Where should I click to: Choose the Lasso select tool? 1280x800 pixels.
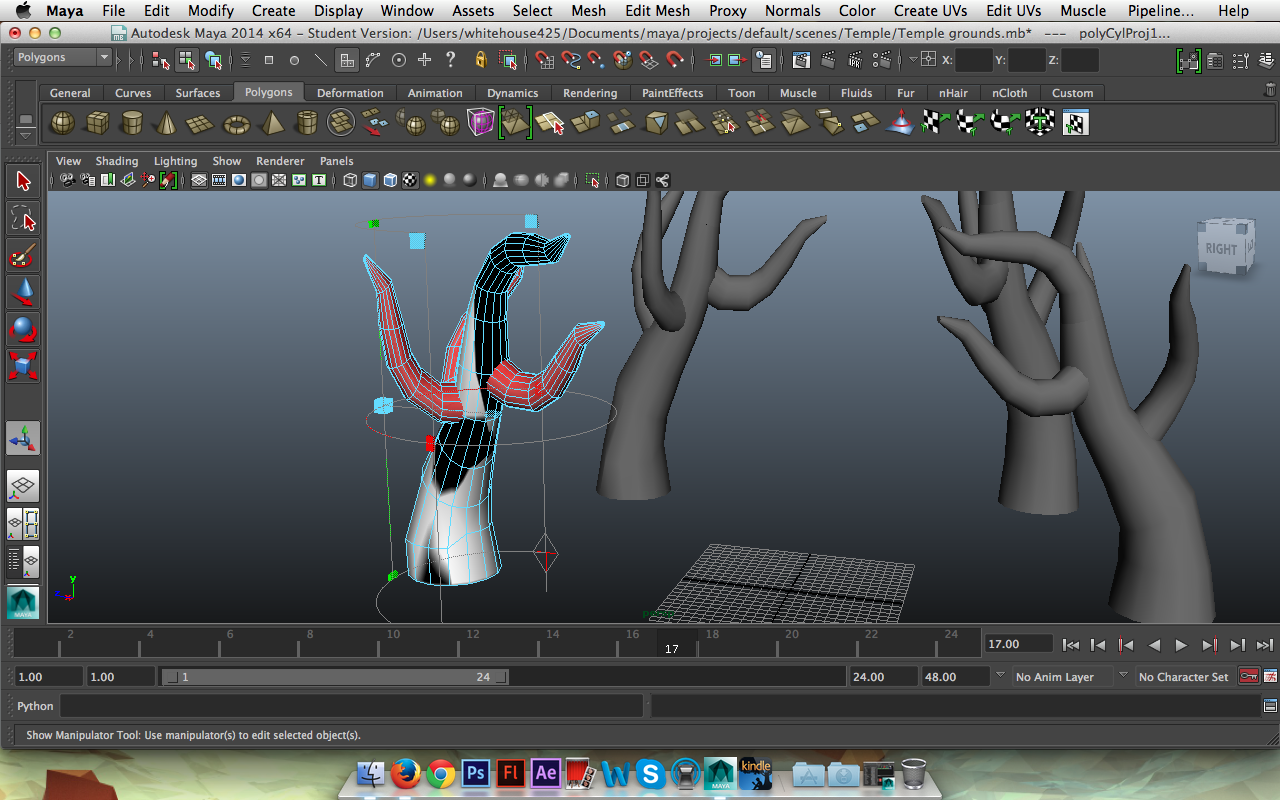point(23,218)
